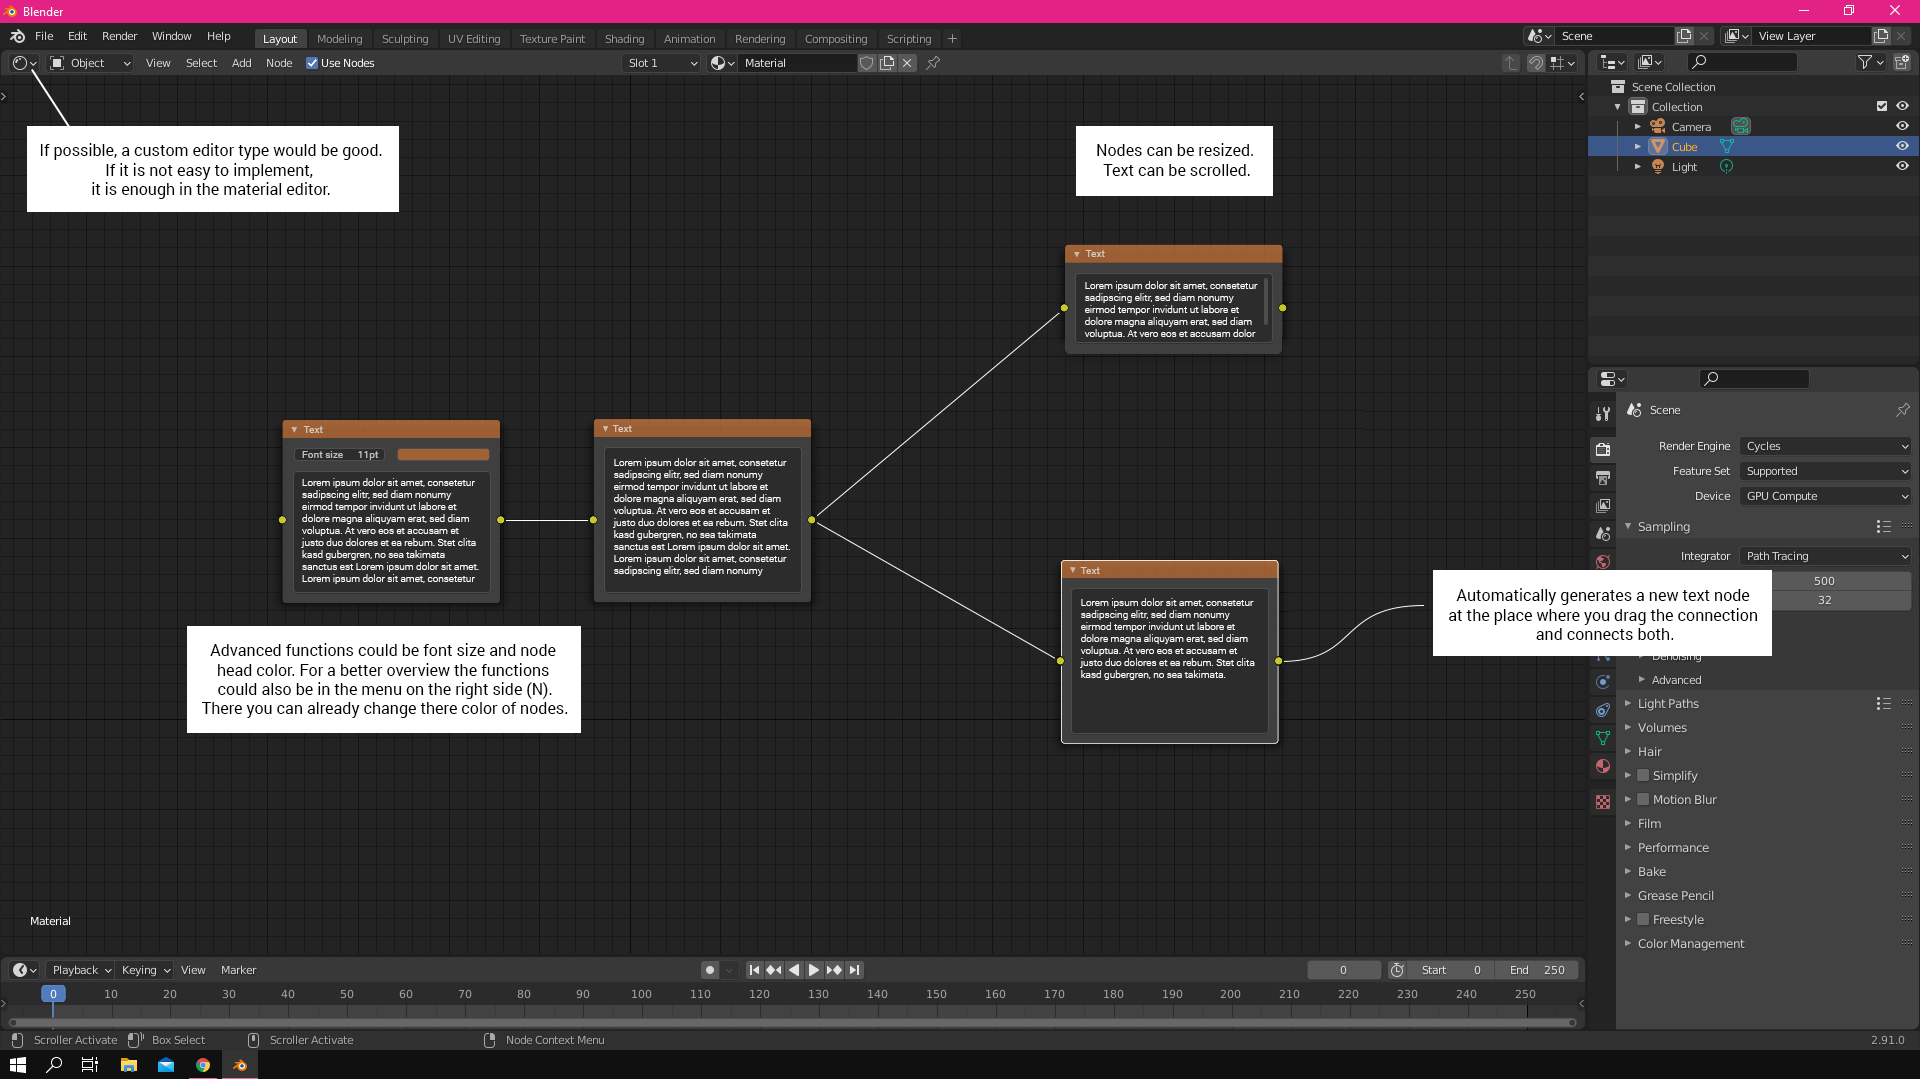The height and width of the screenshot is (1080, 1920).
Task: Open the Playback popover in the timeline
Action: tap(81, 970)
